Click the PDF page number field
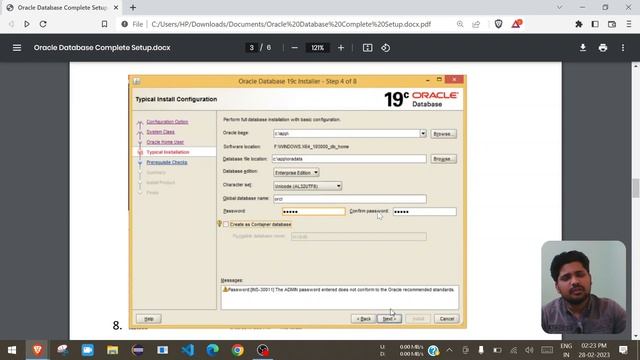Image resolution: width=640 pixels, height=360 pixels. coord(251,48)
